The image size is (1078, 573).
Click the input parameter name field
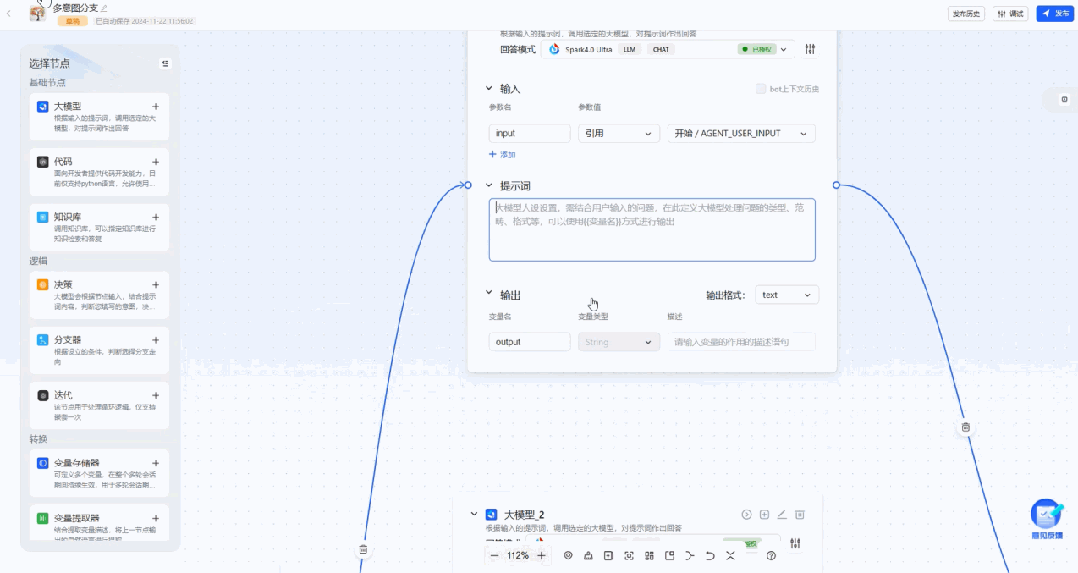click(529, 133)
